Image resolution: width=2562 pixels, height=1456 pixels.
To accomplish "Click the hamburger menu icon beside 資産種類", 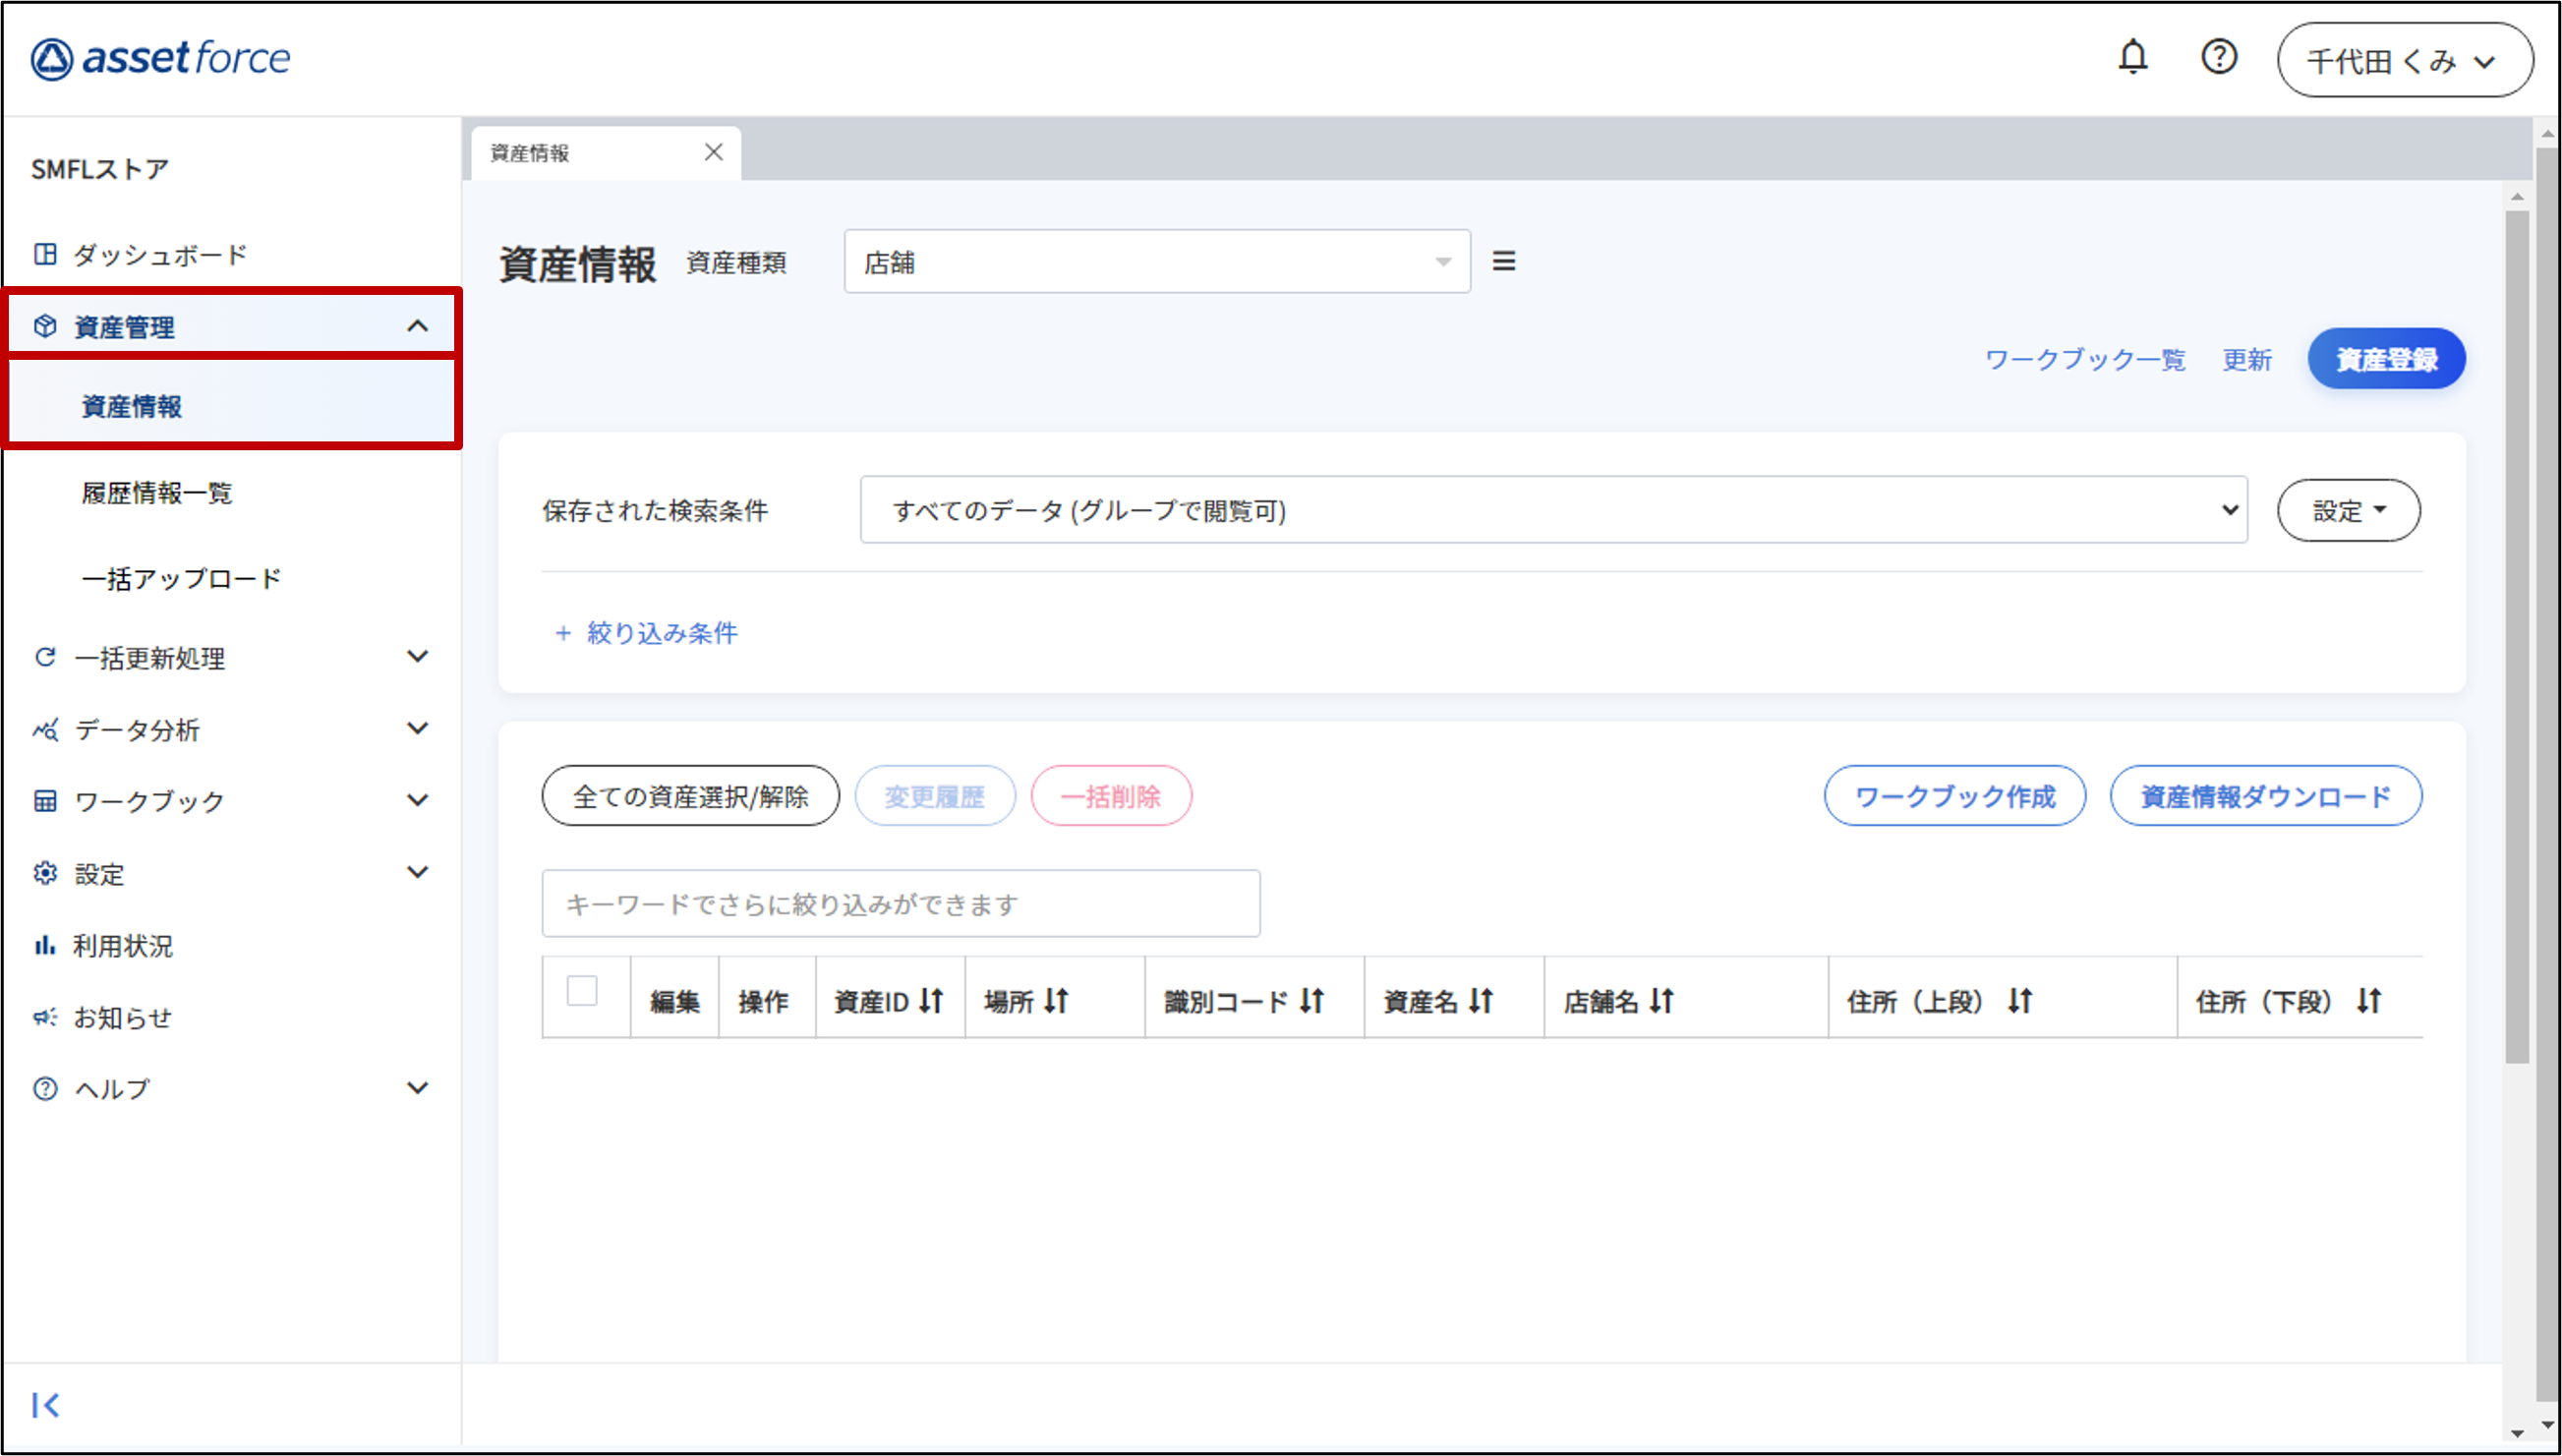I will [1503, 261].
